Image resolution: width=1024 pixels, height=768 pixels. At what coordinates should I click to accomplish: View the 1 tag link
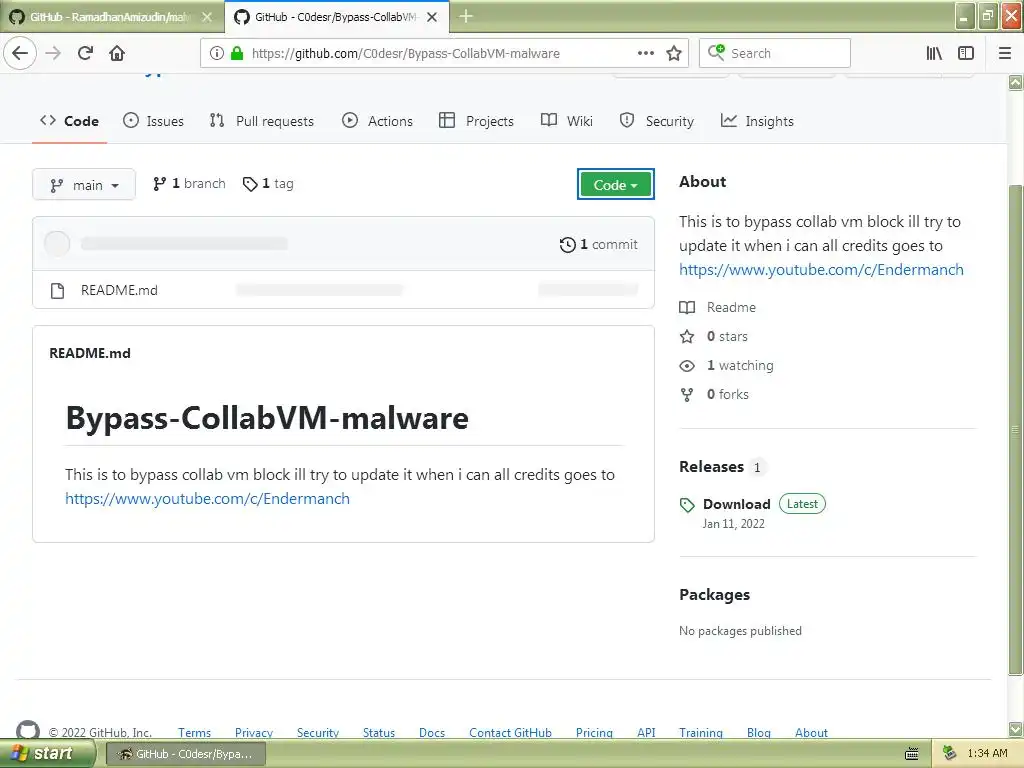click(x=268, y=184)
